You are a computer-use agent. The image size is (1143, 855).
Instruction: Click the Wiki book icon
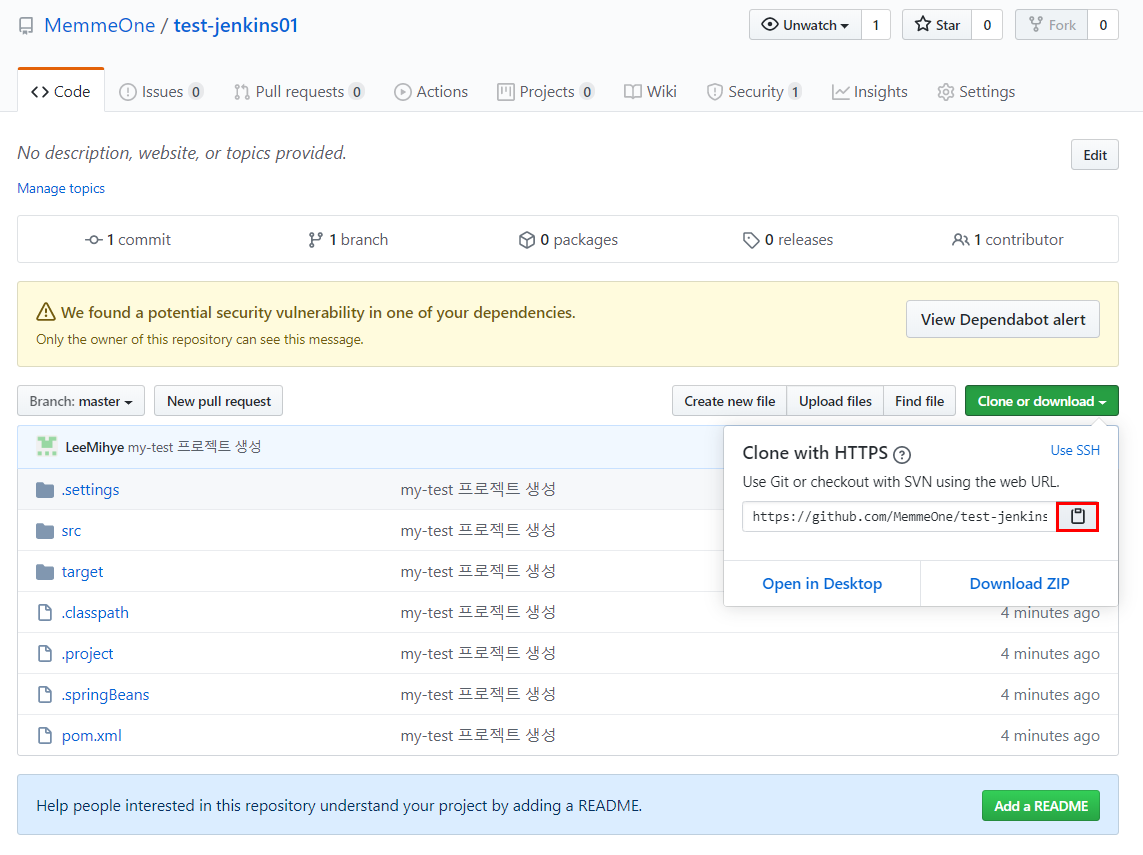[x=633, y=92]
